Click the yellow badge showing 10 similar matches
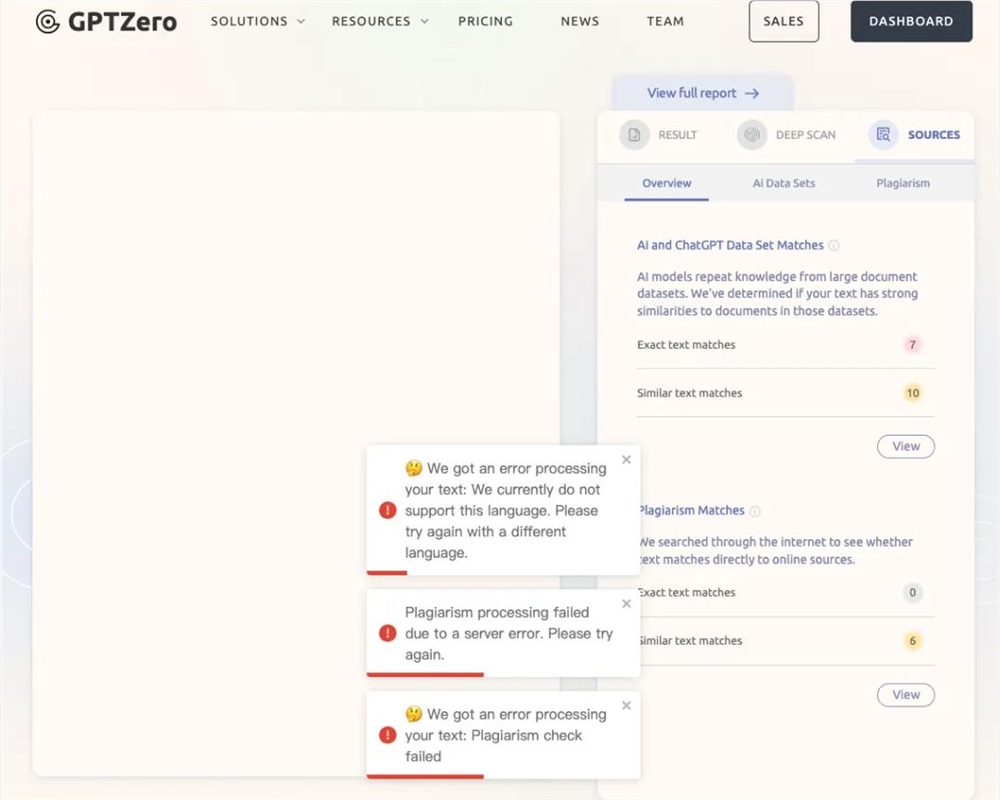Image resolution: width=1000 pixels, height=800 pixels. [x=913, y=393]
